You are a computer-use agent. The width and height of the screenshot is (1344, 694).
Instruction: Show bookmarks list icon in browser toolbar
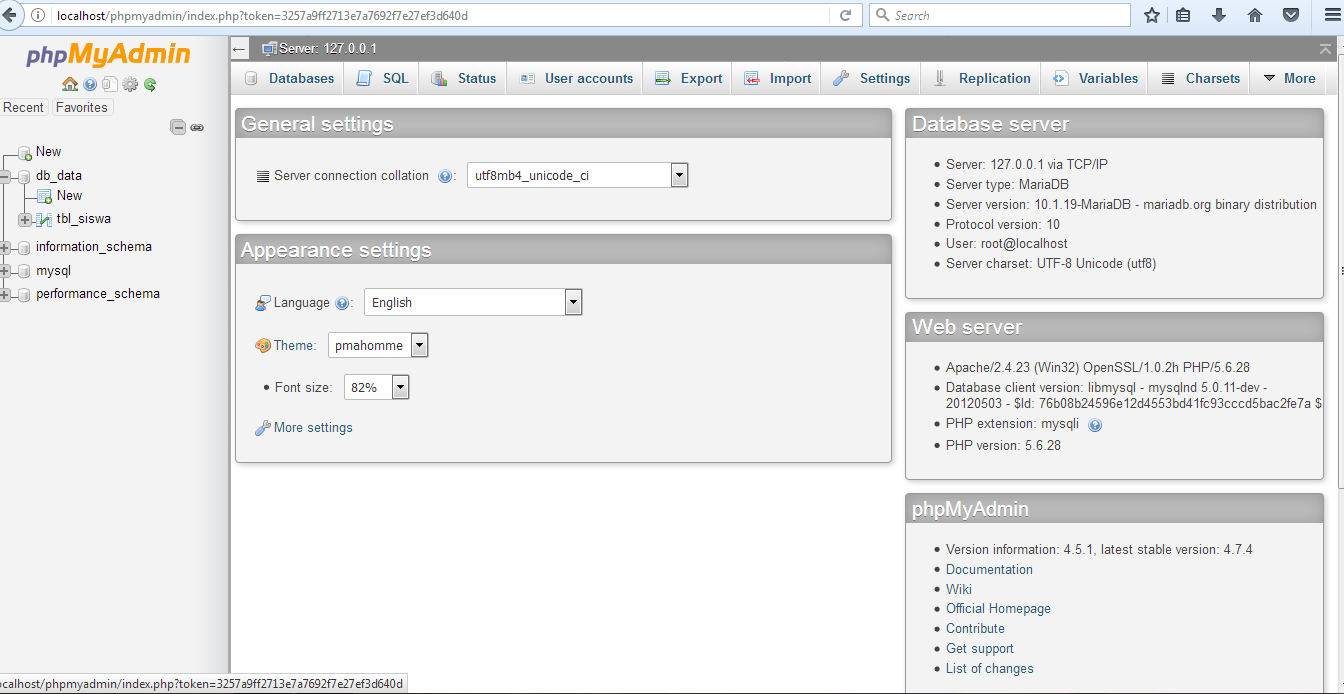point(1184,15)
